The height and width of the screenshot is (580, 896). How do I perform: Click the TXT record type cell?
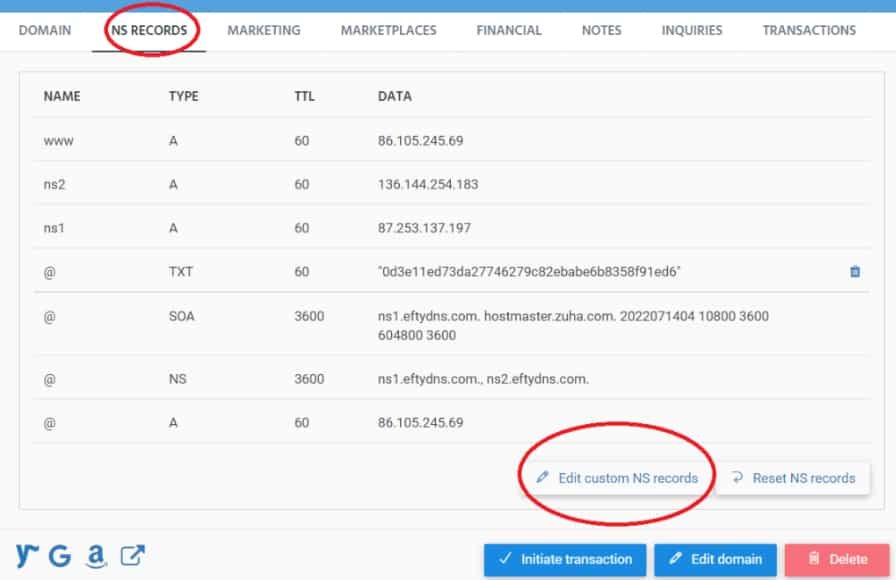(x=181, y=271)
